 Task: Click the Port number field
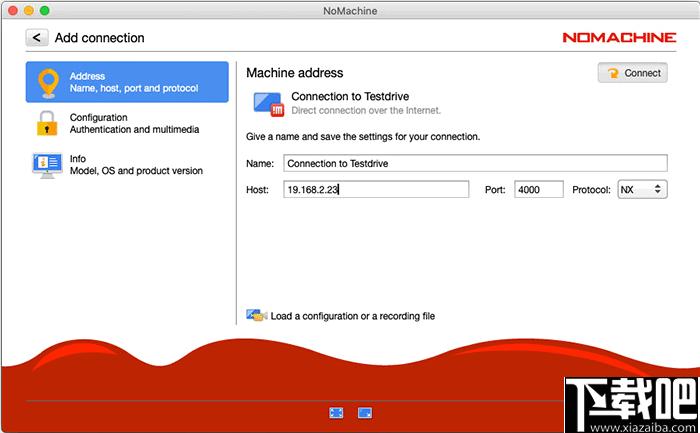pos(539,189)
